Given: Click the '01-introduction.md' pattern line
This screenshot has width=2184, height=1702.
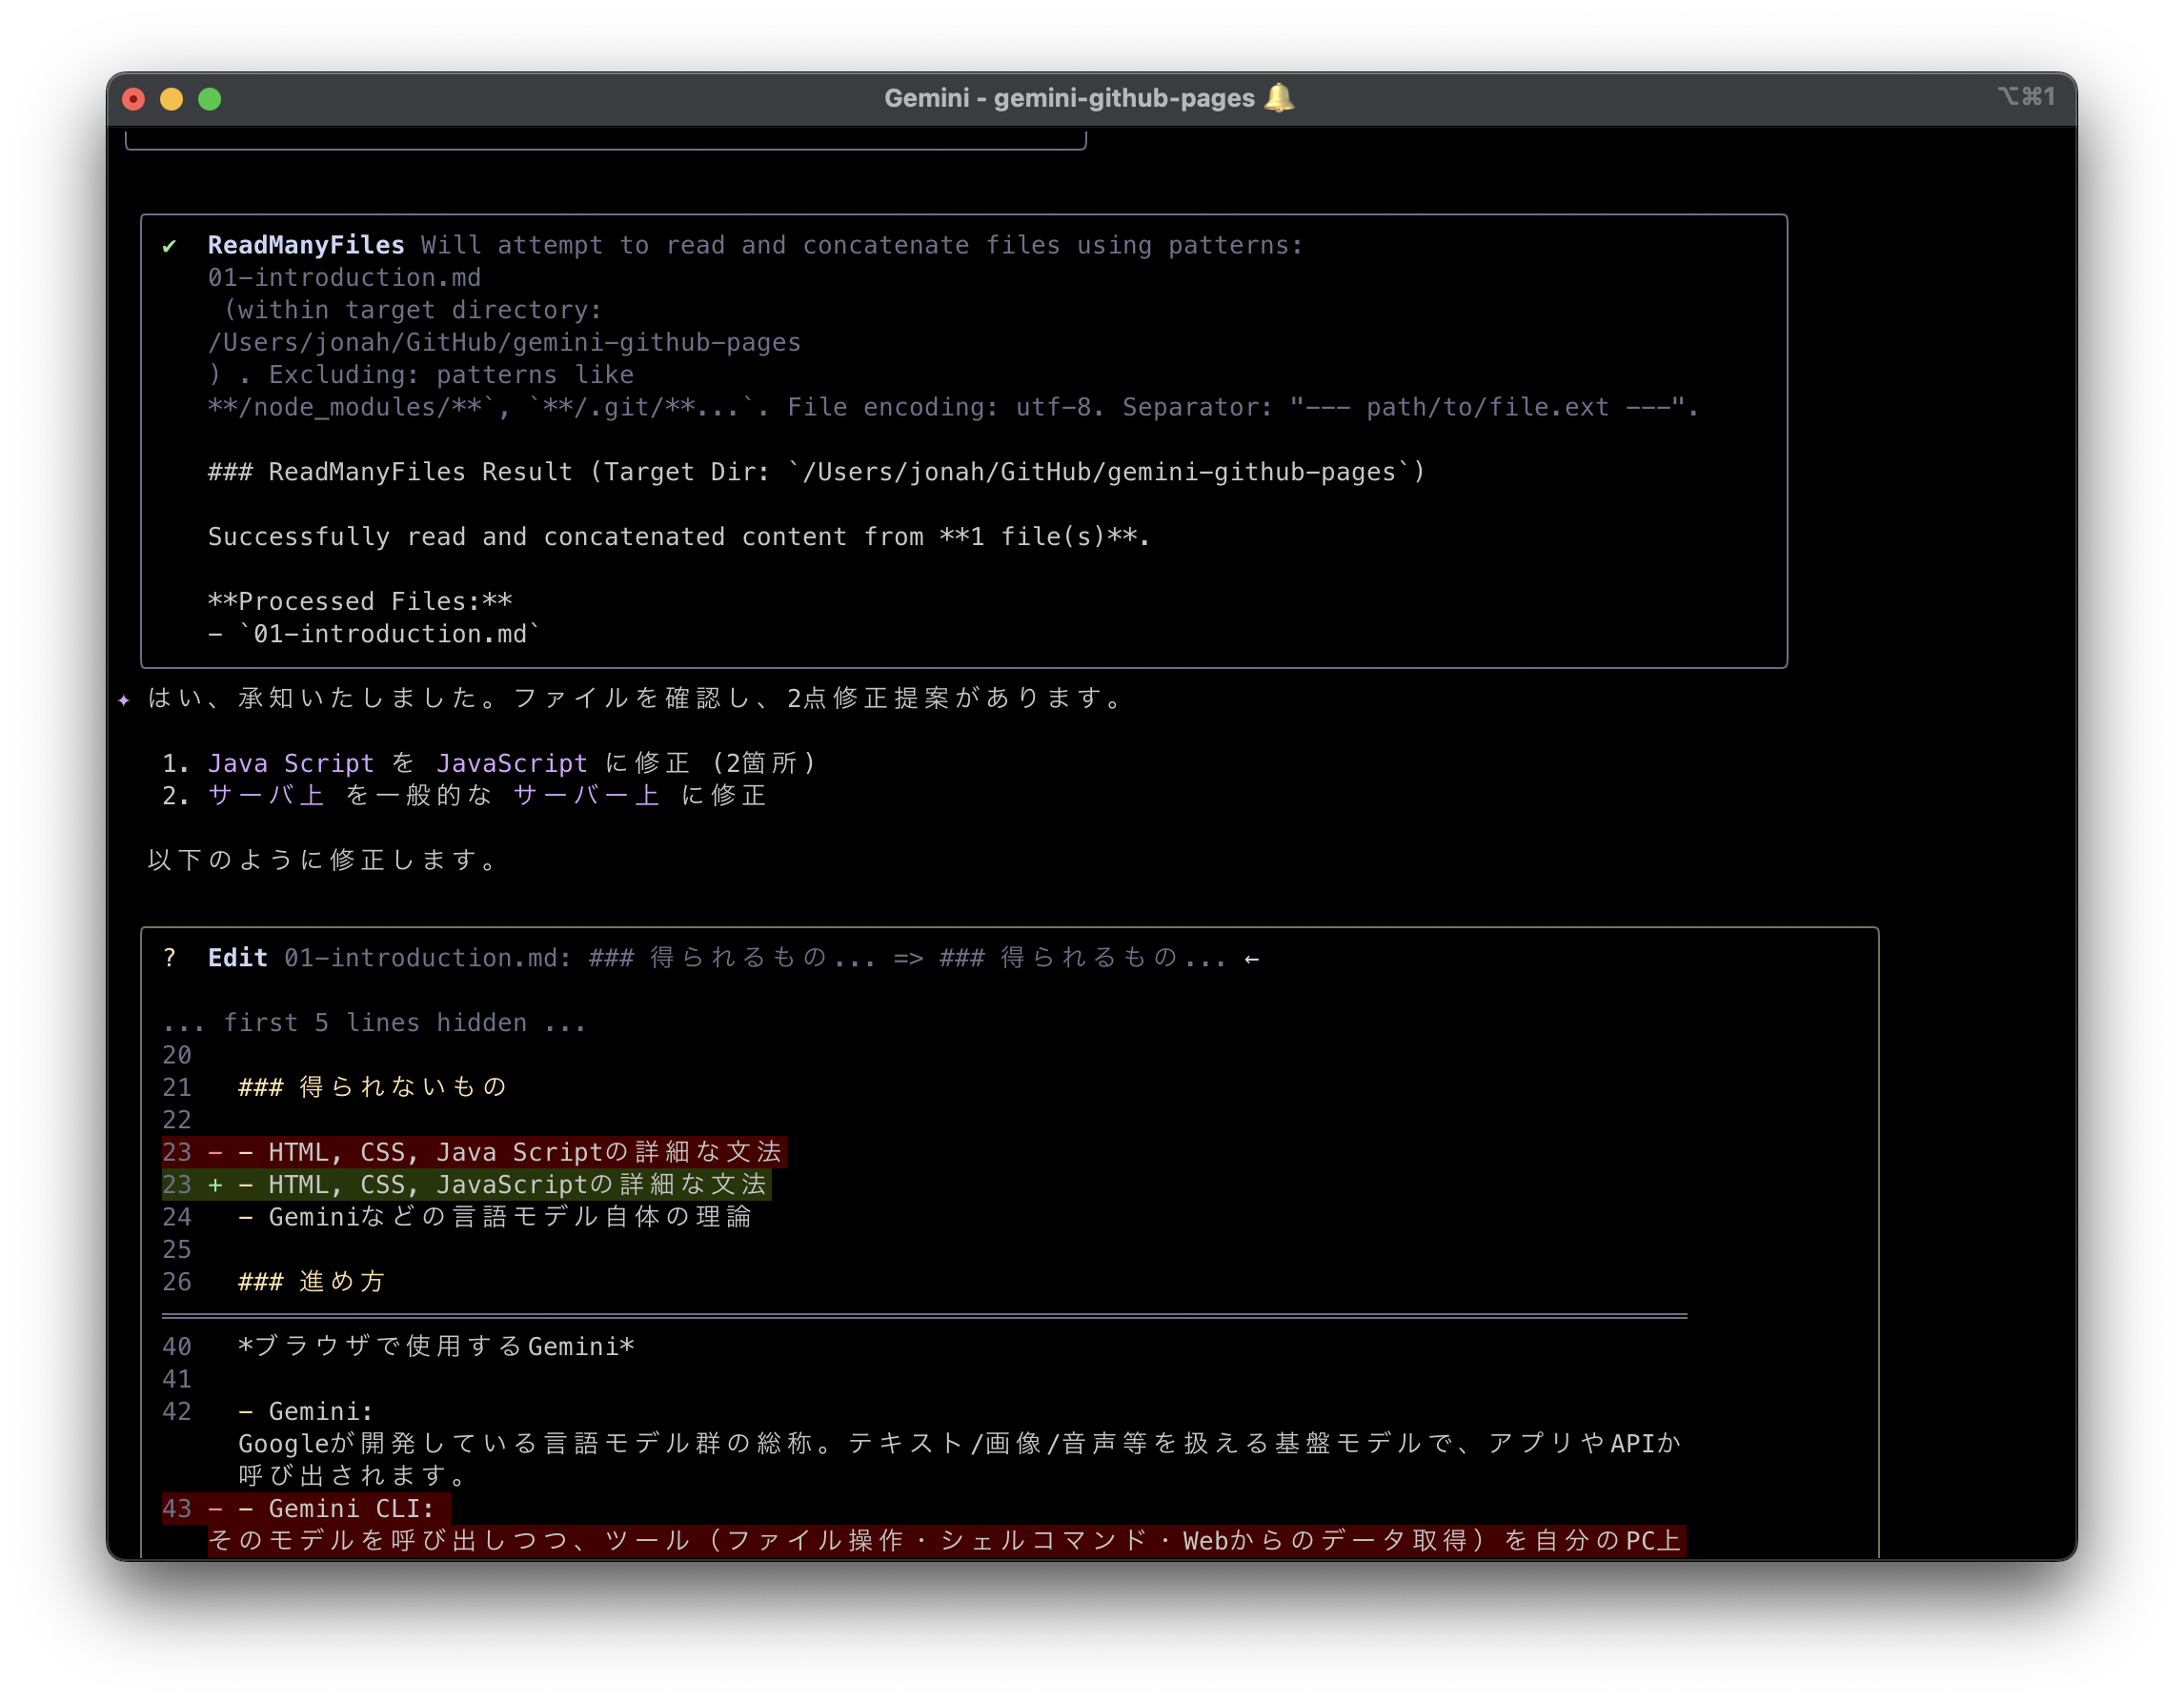Looking at the screenshot, I should point(344,277).
